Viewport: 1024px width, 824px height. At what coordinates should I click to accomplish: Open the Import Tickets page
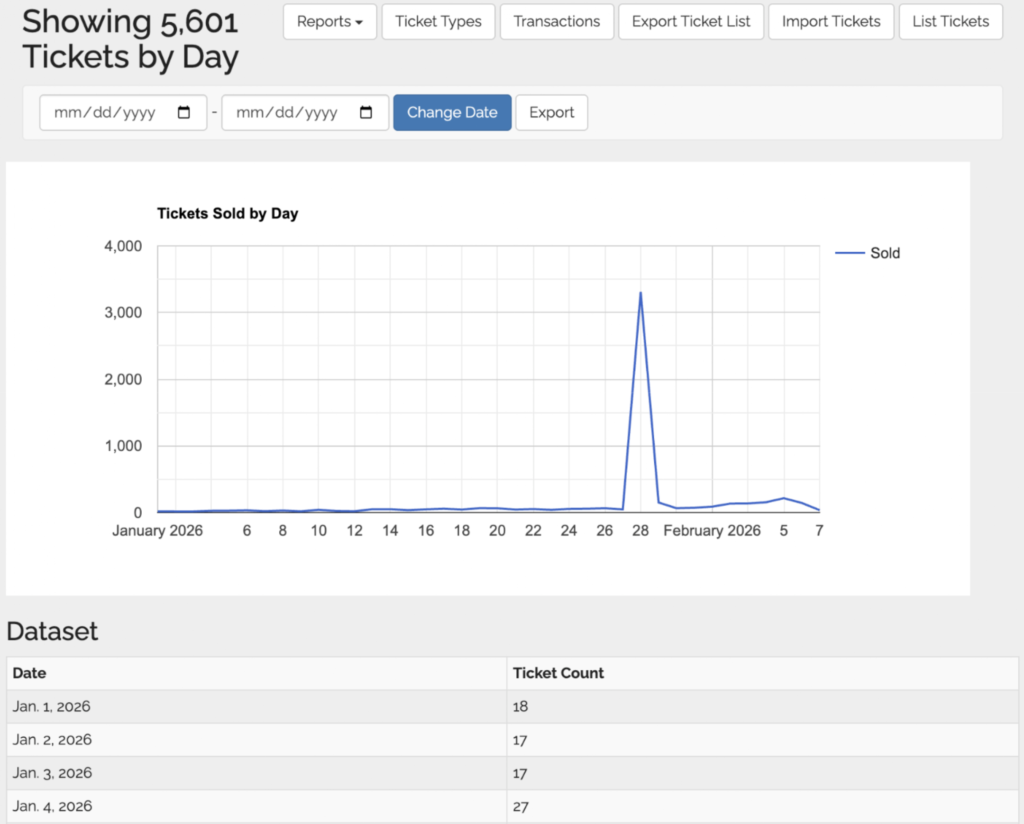coord(830,21)
